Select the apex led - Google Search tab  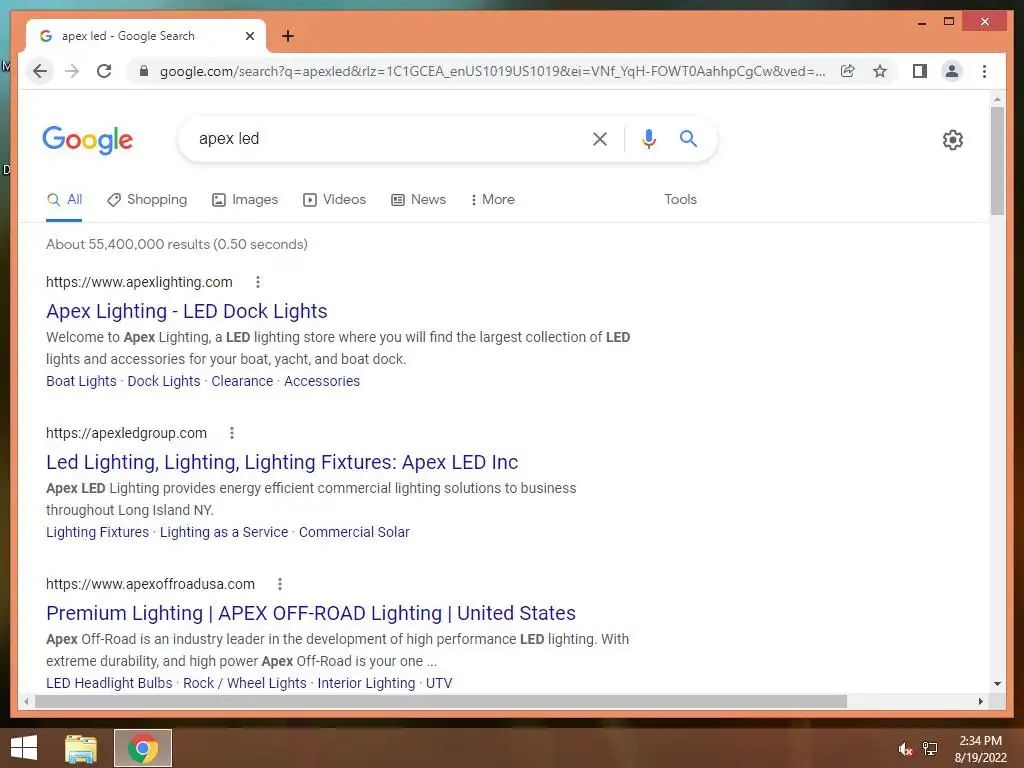coord(146,36)
